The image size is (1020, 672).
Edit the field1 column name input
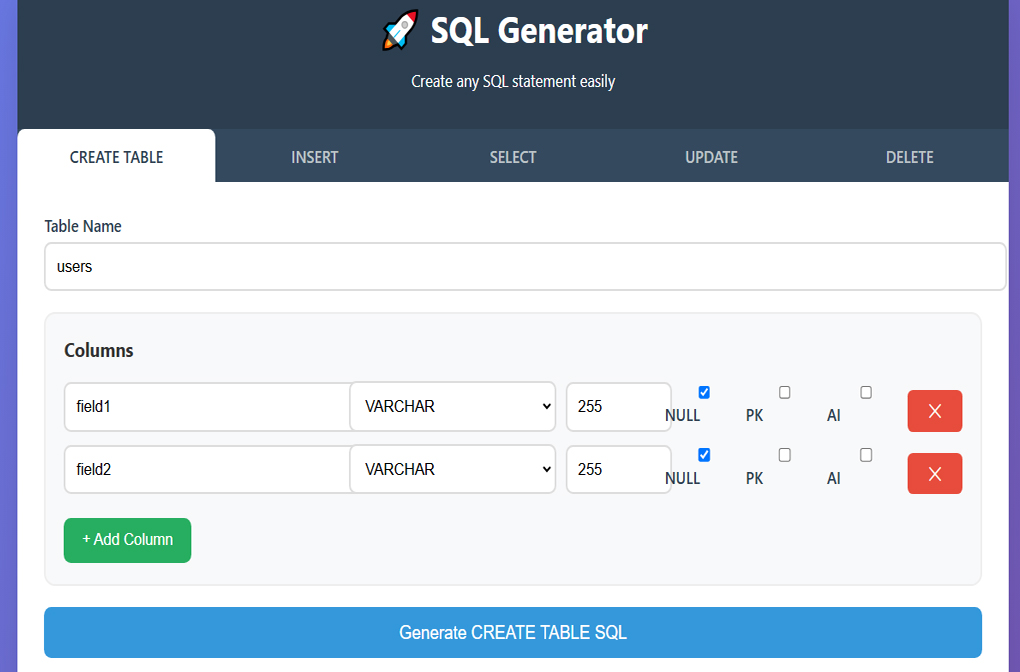208,407
